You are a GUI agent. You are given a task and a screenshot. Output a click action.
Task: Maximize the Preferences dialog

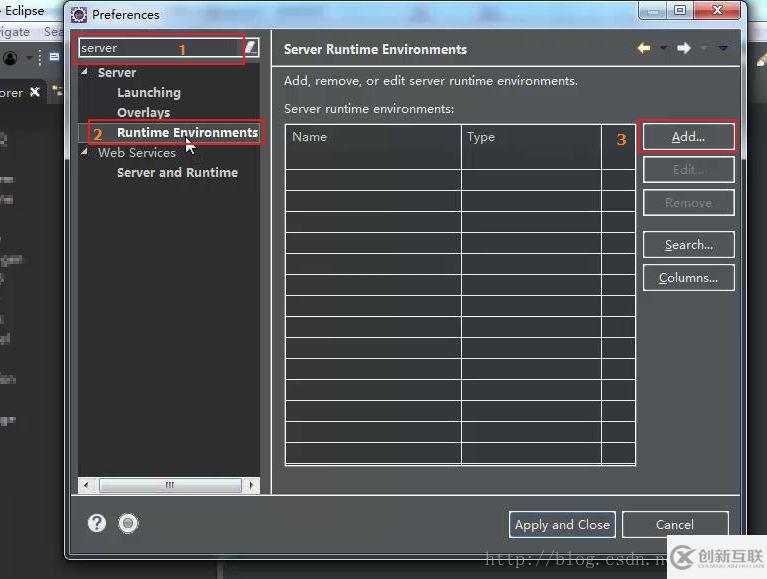pos(680,10)
